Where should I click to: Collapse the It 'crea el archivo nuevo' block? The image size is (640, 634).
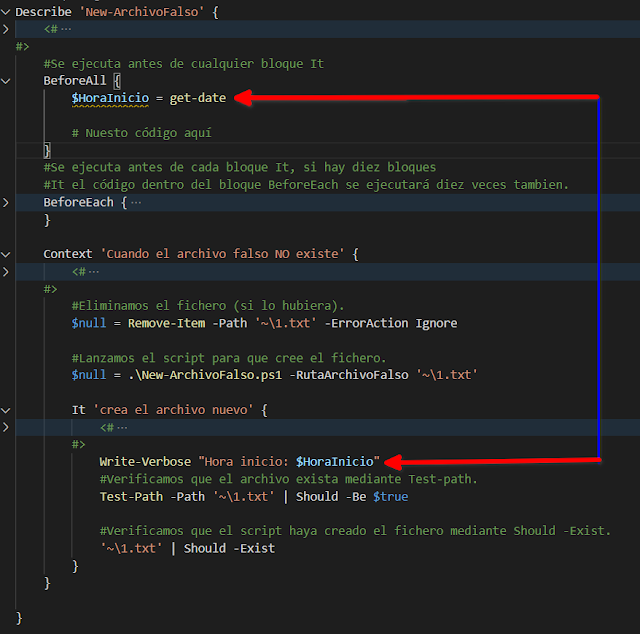[6, 410]
